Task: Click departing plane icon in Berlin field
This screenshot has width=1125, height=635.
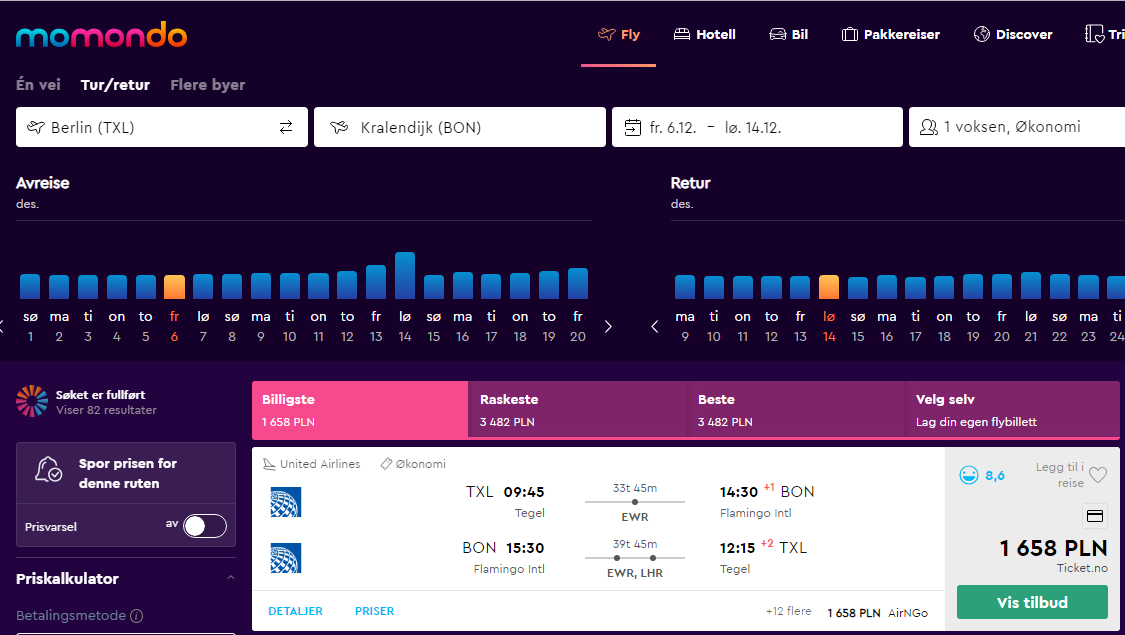Action: [x=36, y=127]
